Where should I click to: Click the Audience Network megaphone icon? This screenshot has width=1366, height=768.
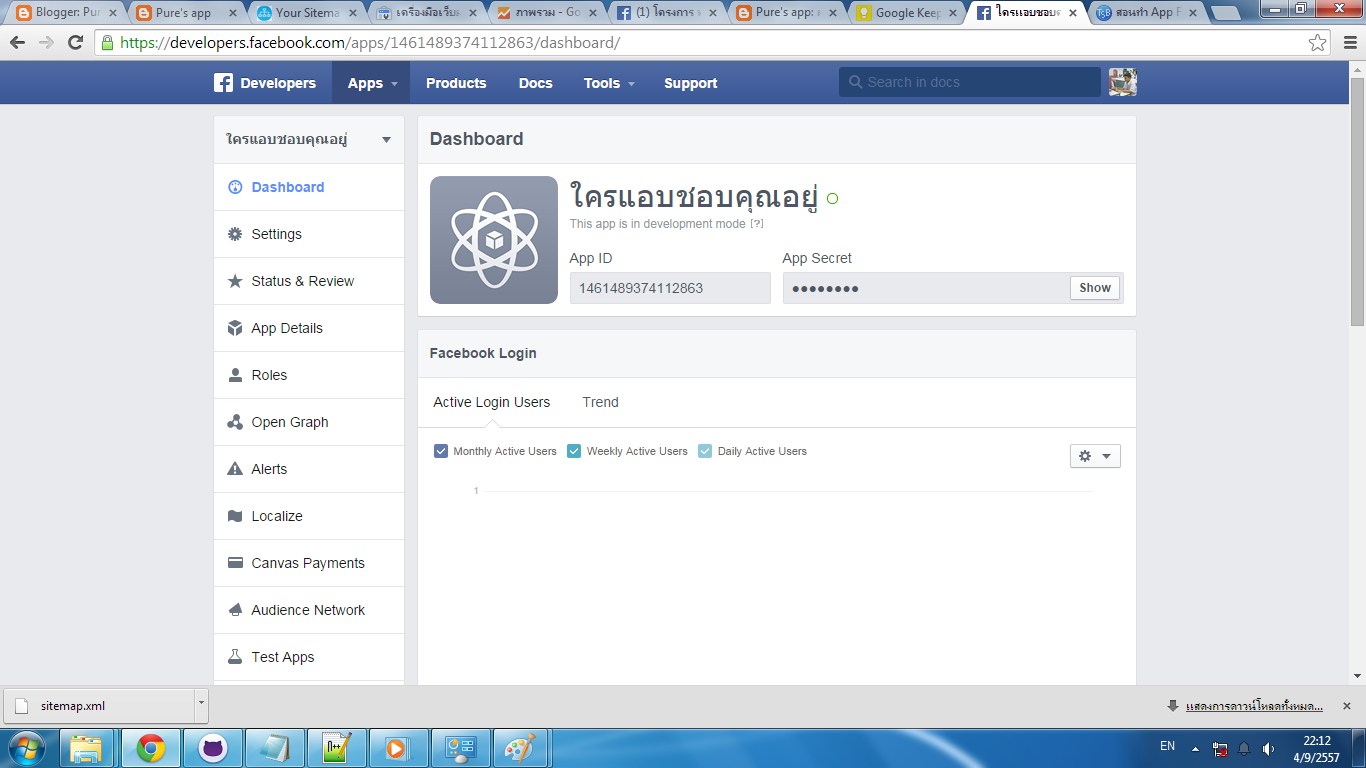pyautogui.click(x=235, y=610)
